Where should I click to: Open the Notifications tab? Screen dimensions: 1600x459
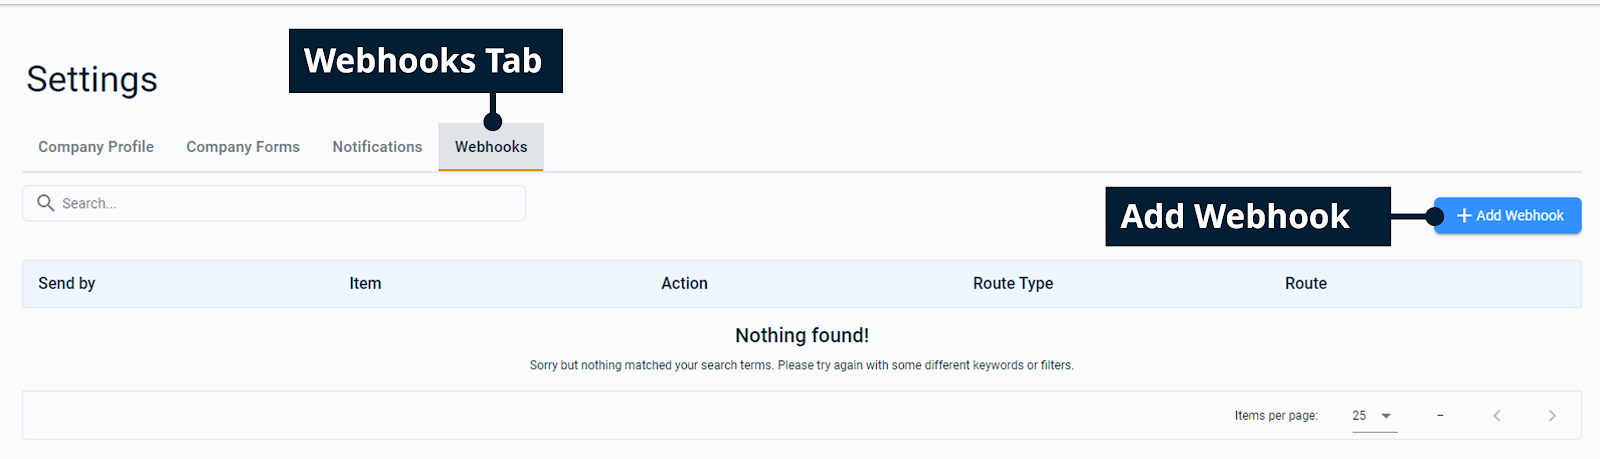pos(377,147)
